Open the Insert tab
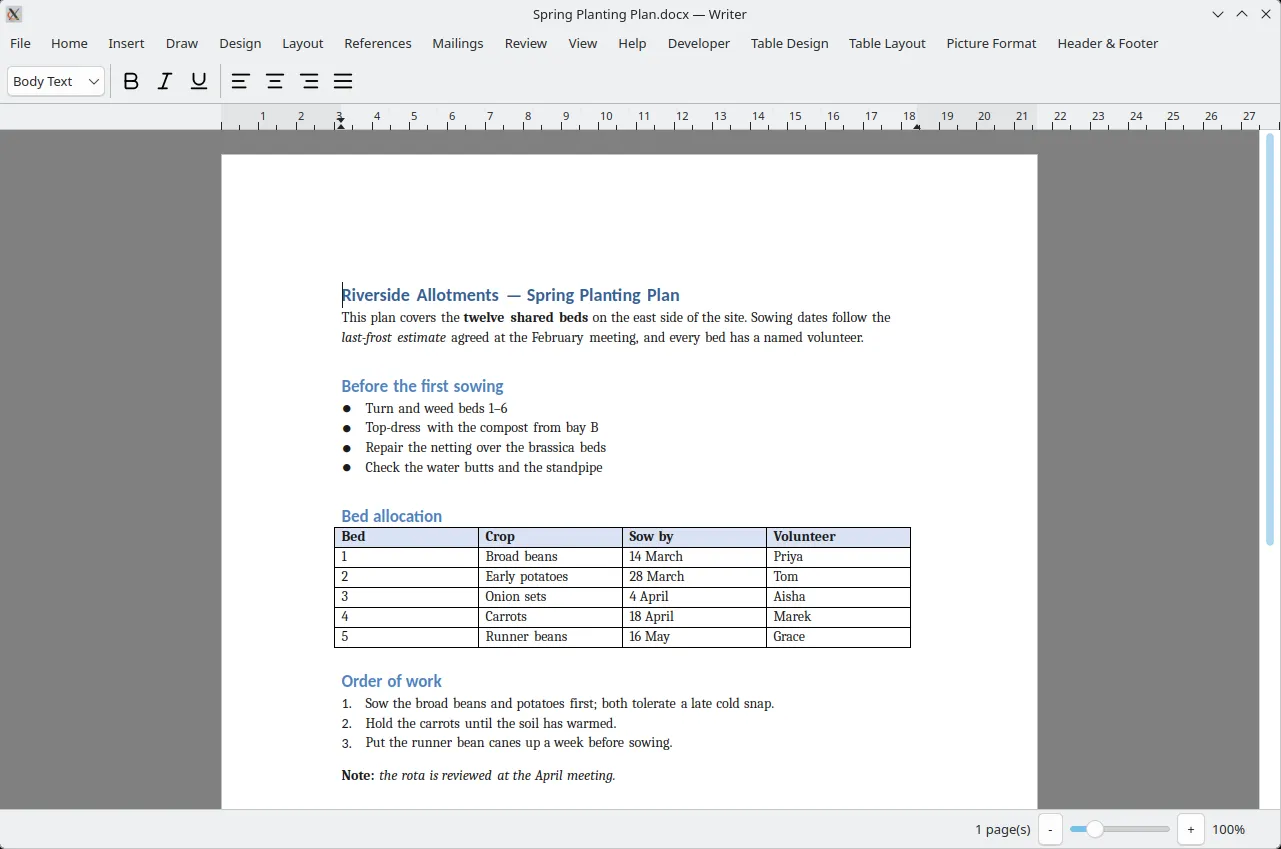Image resolution: width=1281 pixels, height=849 pixels. (x=126, y=44)
